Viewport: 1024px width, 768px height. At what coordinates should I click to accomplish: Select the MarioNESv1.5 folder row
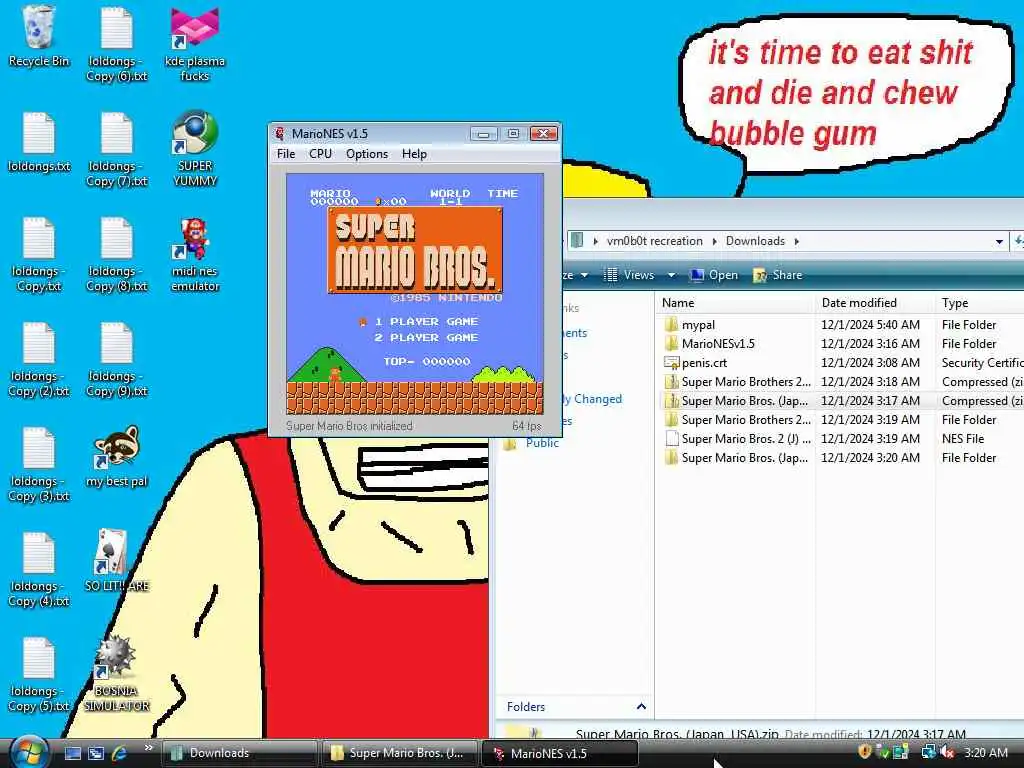(x=842, y=344)
